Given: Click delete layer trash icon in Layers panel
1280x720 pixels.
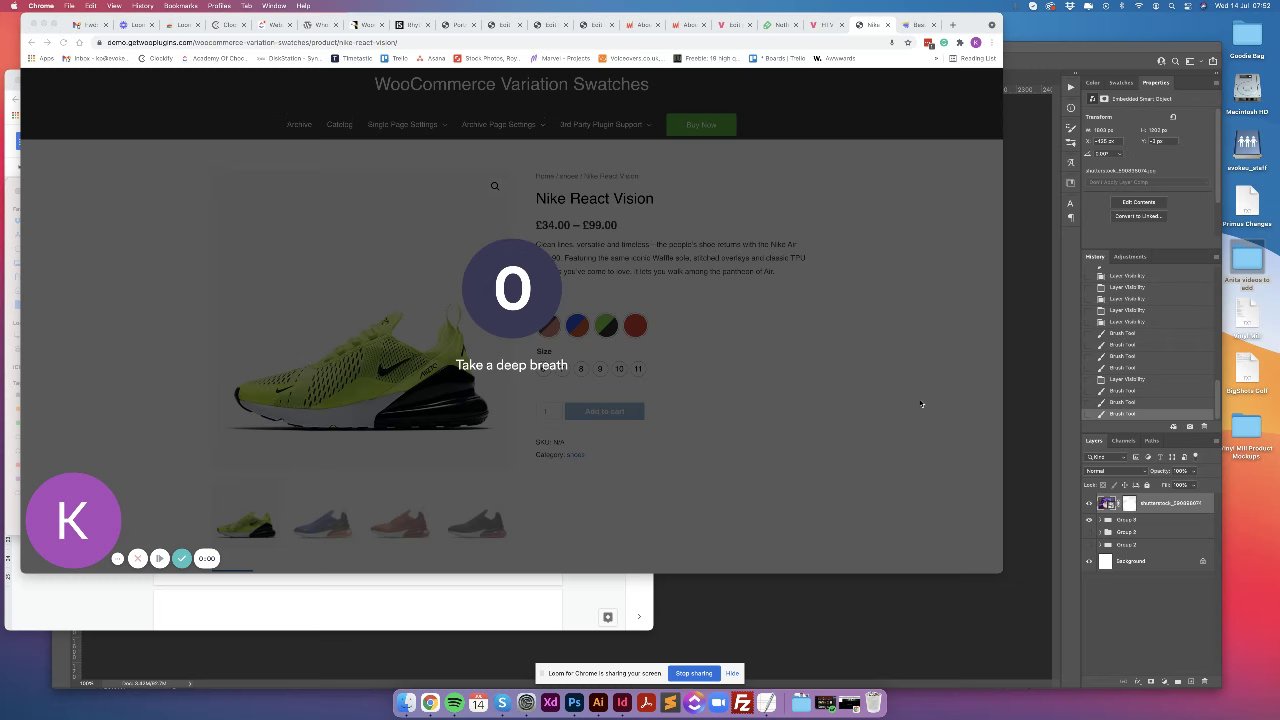Looking at the screenshot, I should [1204, 681].
